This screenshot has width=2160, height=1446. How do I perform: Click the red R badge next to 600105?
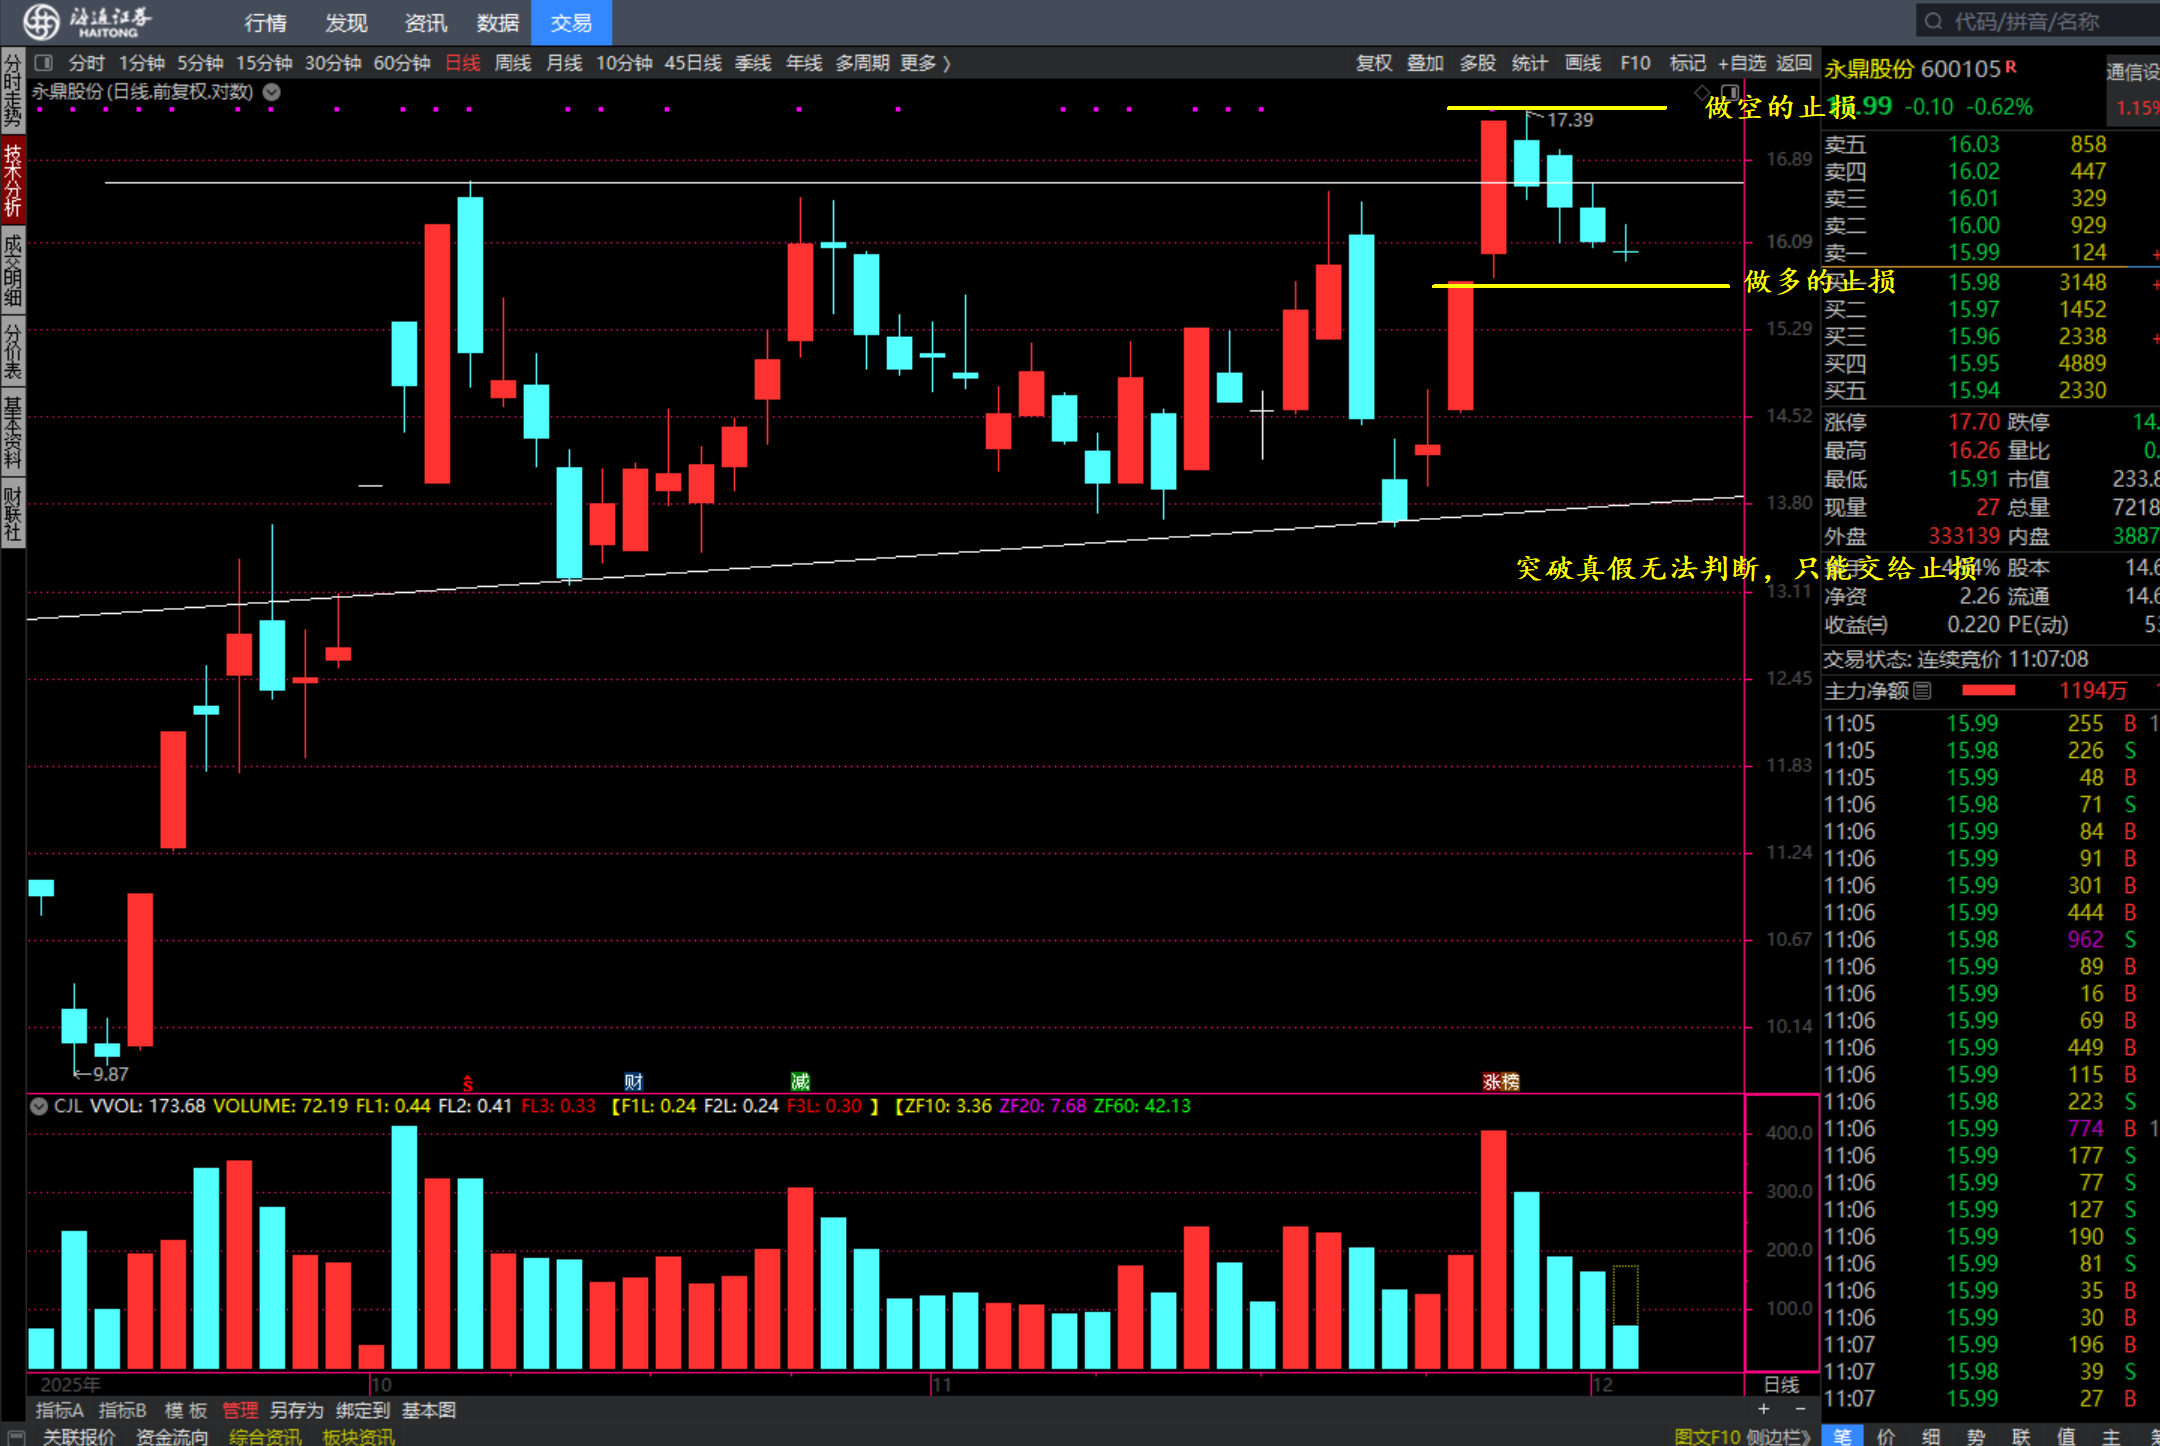2011,66
